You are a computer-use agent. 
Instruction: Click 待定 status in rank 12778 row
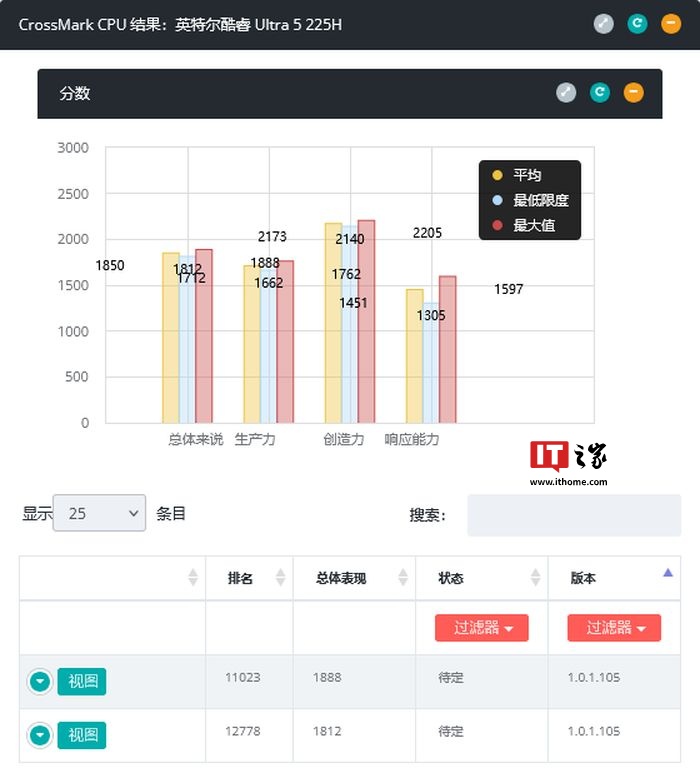[x=451, y=731]
